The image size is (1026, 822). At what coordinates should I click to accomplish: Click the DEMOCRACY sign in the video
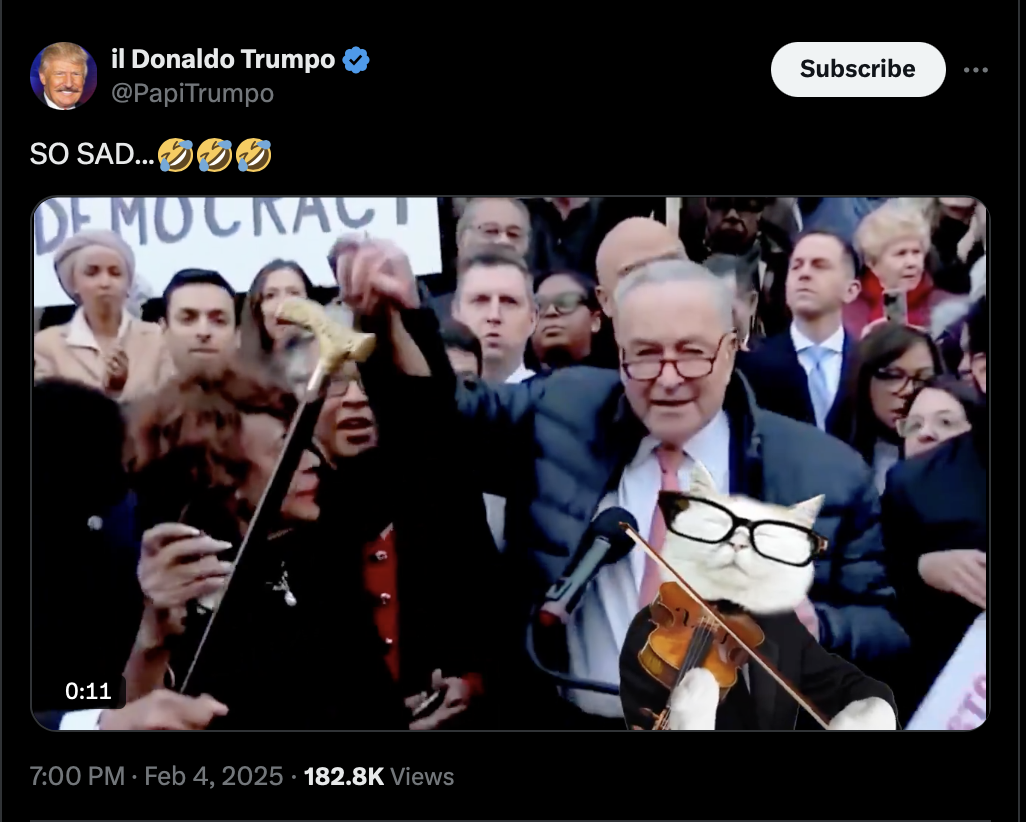coord(237,242)
